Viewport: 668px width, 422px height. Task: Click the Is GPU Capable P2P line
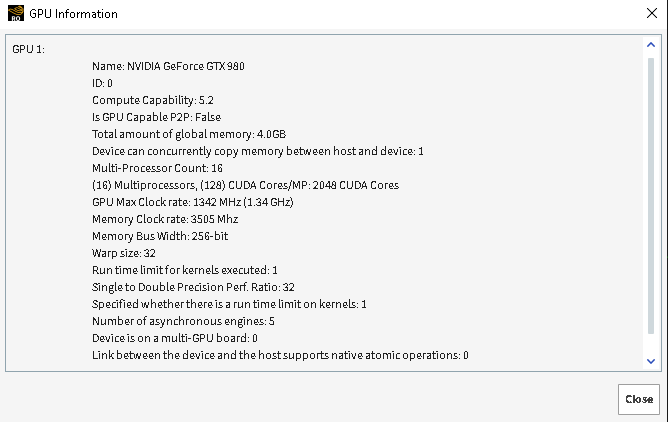pyautogui.click(x=156, y=117)
